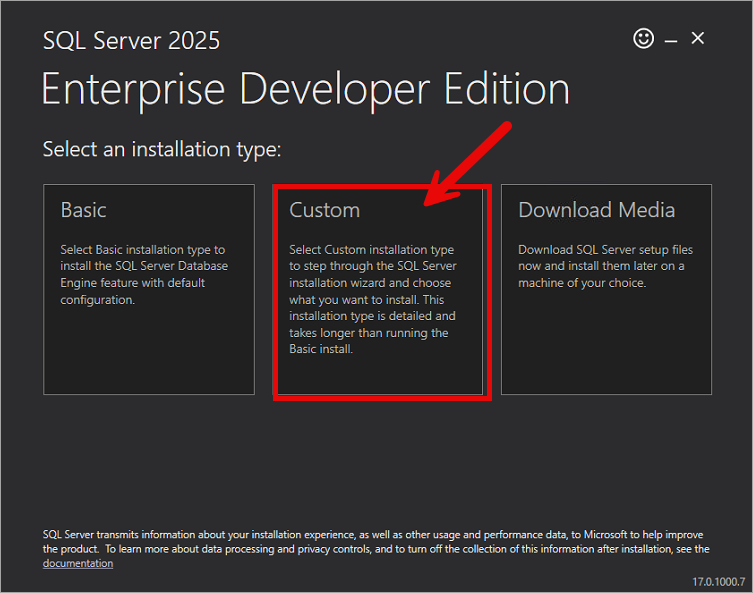Click the "Download Media" tile heading
The image size is (753, 593).
596,210
